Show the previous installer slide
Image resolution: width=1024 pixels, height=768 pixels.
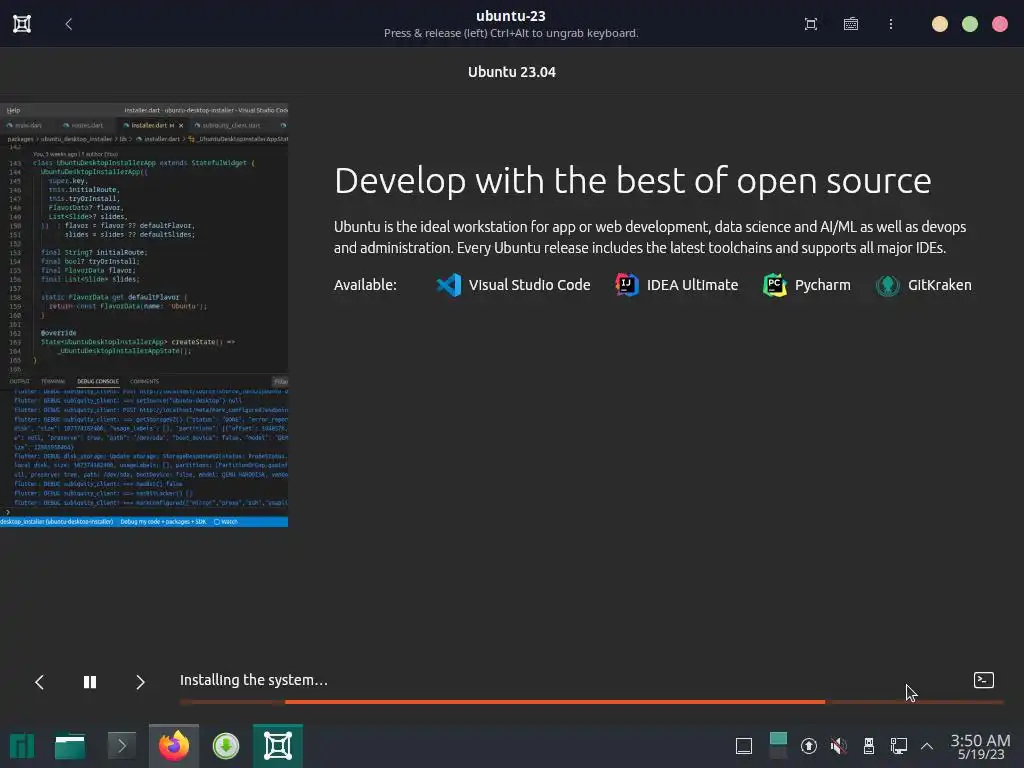(40, 682)
